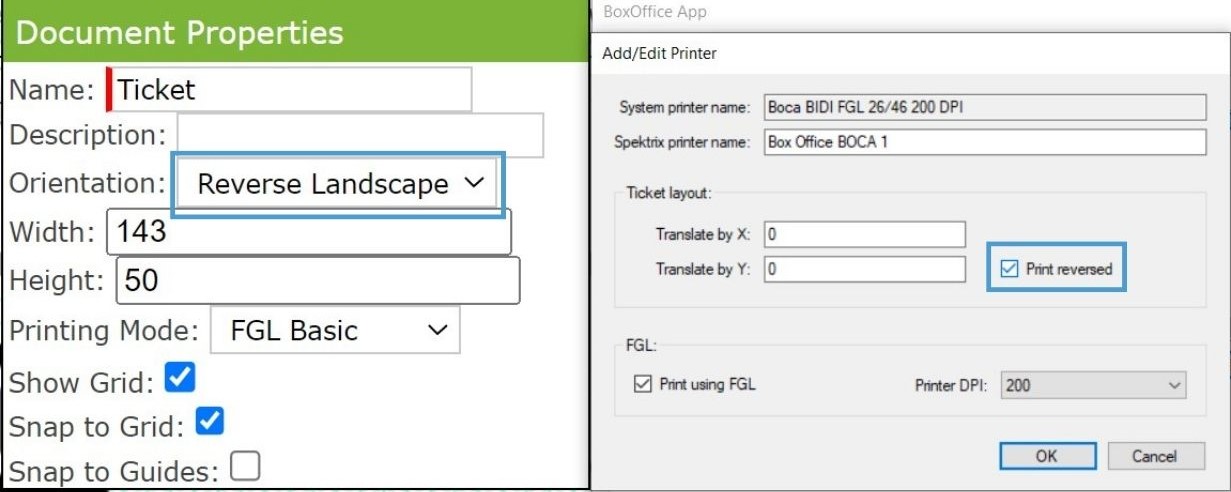Toggle the Print reversed checkbox
Screen dimensions: 1231x492
coord(1009,269)
